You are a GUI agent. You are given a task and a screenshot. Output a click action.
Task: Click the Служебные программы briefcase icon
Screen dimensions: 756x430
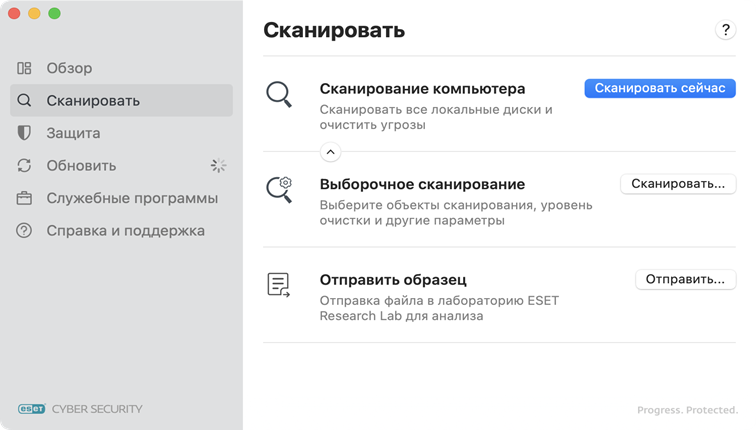[25, 198]
